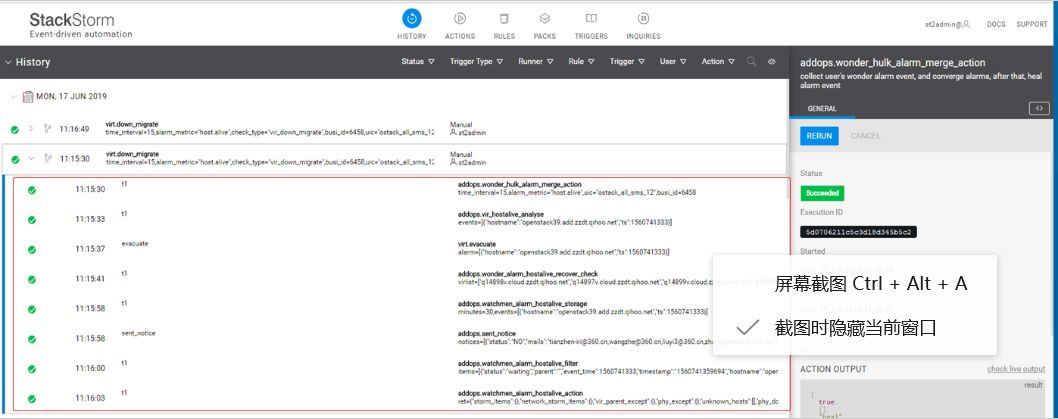
Task: Open the User filter dropdown
Action: [x=673, y=61]
